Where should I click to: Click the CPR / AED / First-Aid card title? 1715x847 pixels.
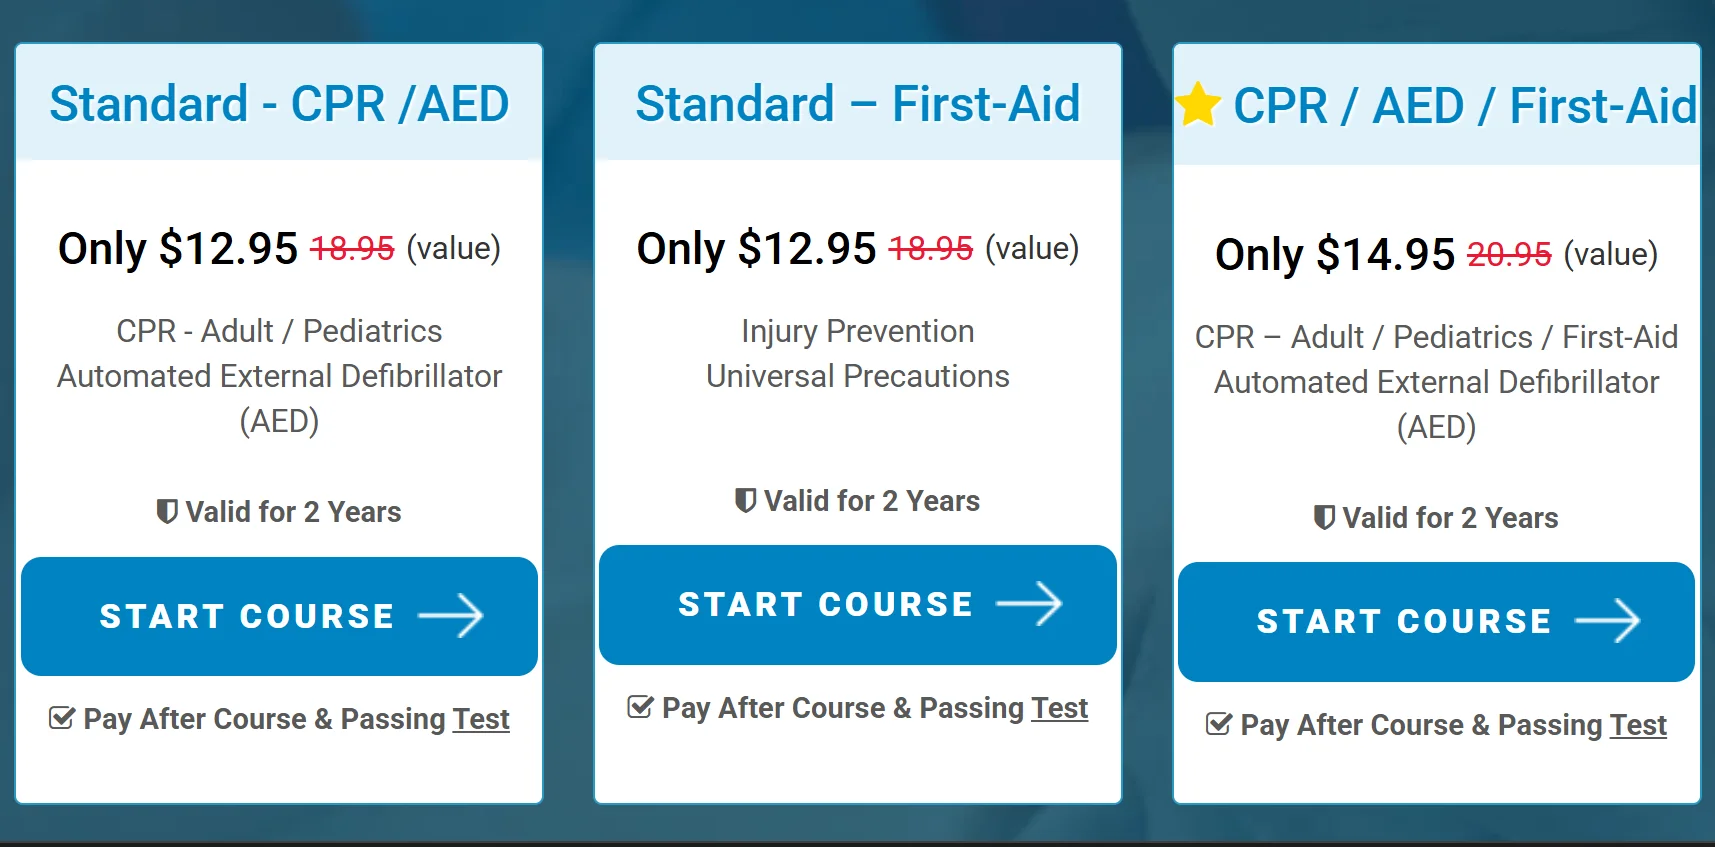[x=1464, y=106]
